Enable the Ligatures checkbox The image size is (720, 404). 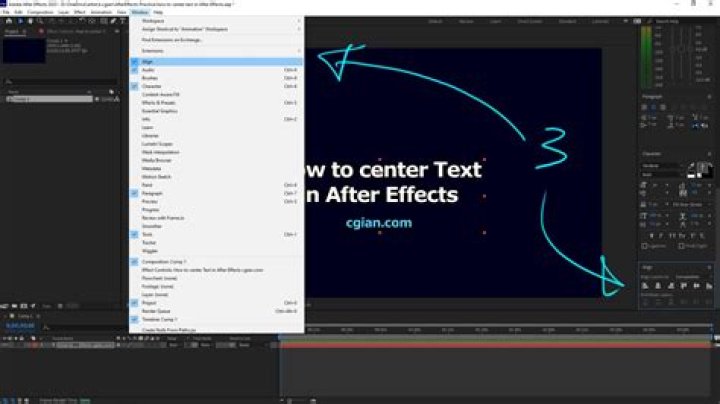point(644,246)
